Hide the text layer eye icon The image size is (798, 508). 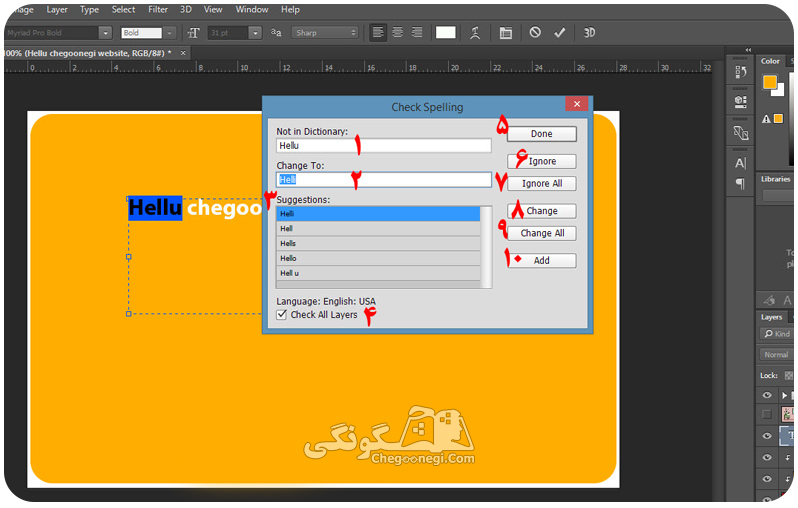click(x=767, y=436)
